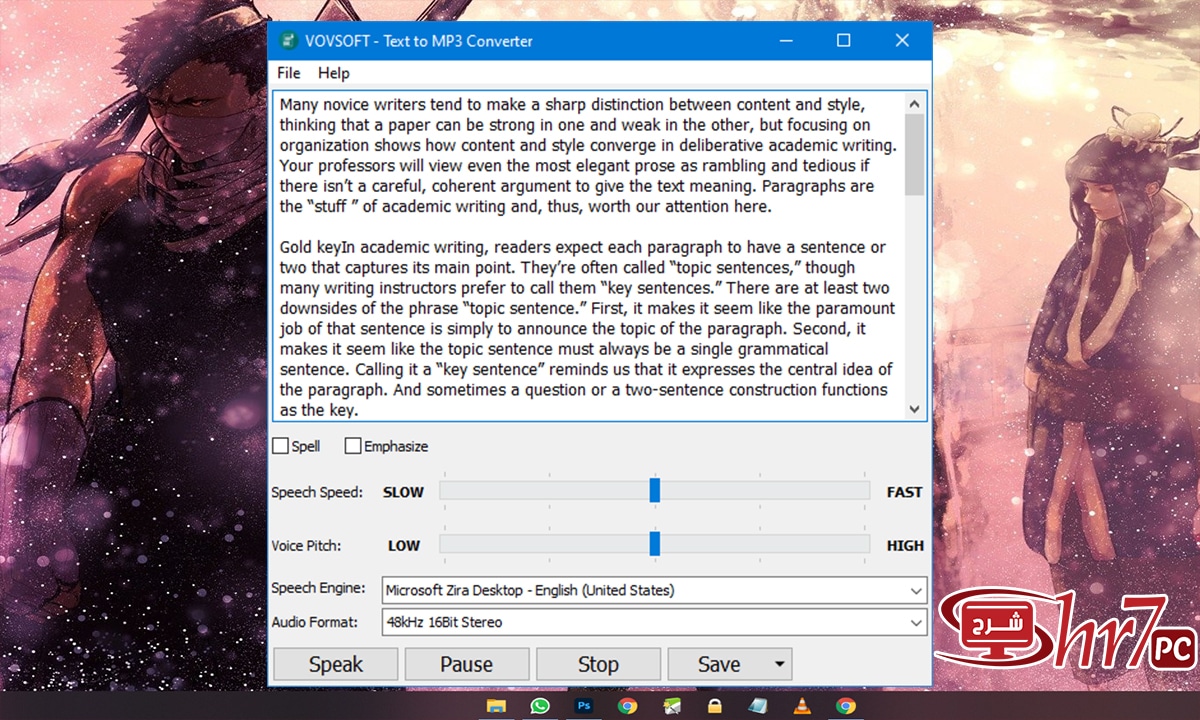This screenshot has height=720, width=1200.
Task: Enable the Spell checkbox
Action: (x=281, y=446)
